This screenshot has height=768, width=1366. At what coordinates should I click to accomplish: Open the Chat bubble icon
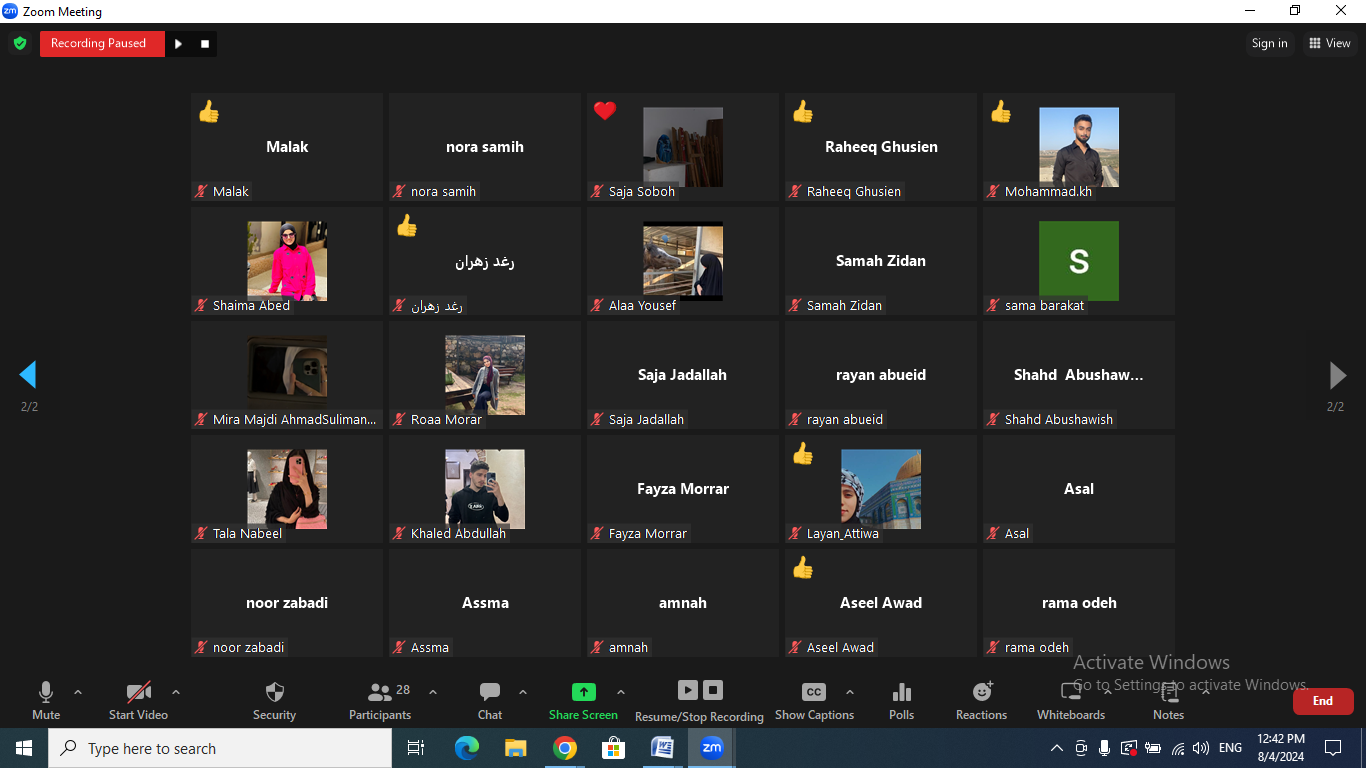pyautogui.click(x=490, y=692)
